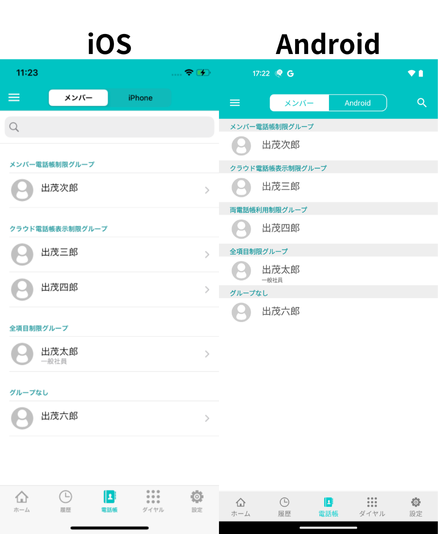Tap avatar of 出茂太郎 on Android
This screenshot has height=534, width=438.
point(241,271)
